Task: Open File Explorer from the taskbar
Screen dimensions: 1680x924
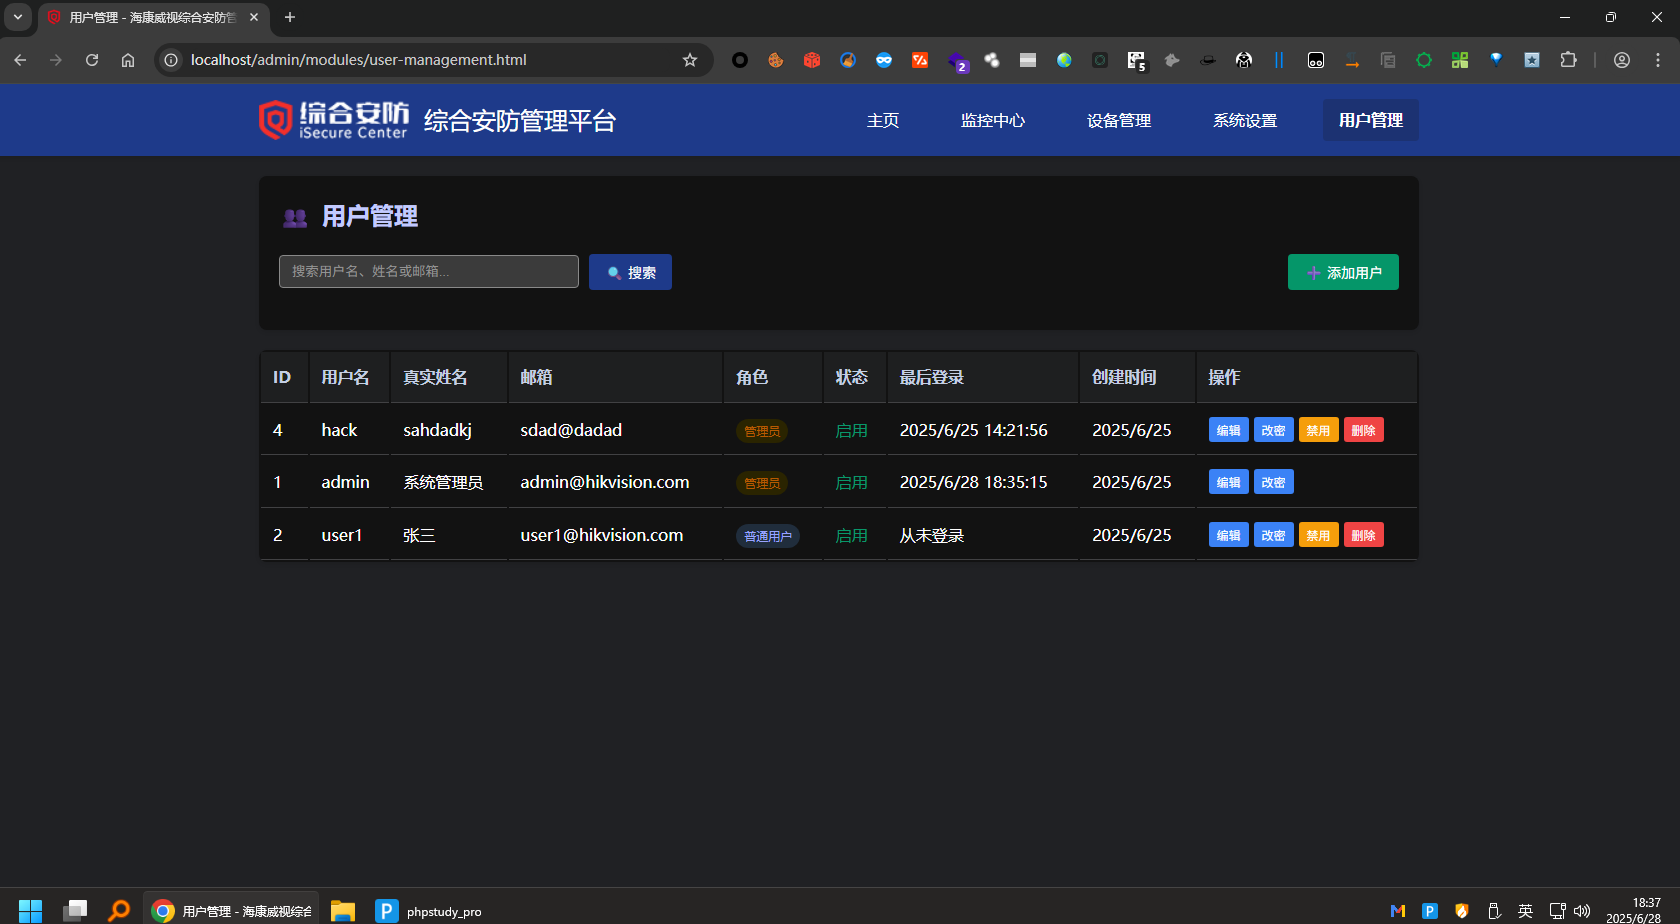Action: tap(343, 911)
